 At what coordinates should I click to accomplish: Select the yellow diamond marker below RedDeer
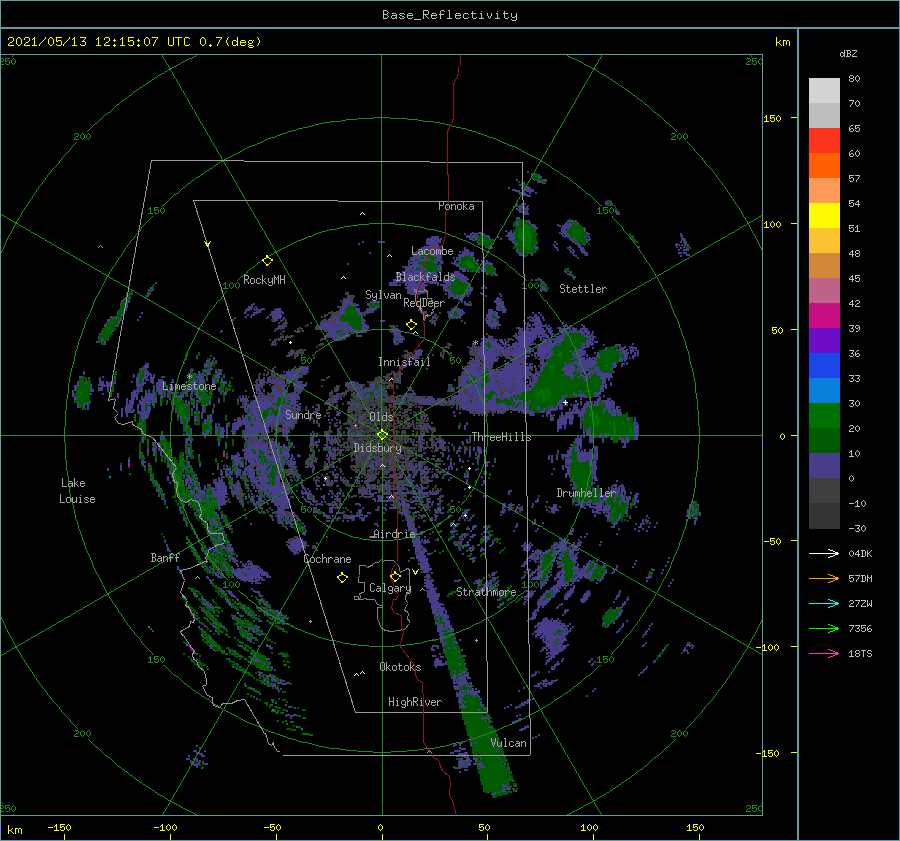pos(411,325)
